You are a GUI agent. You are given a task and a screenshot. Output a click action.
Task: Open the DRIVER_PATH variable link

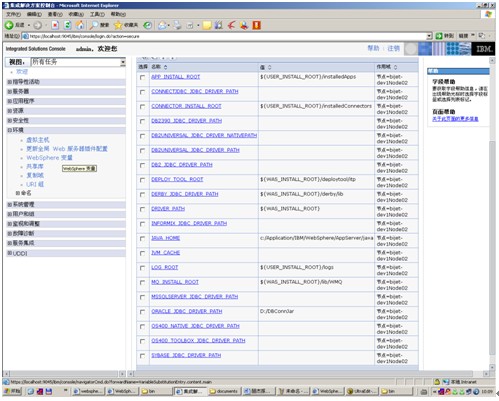click(168, 209)
